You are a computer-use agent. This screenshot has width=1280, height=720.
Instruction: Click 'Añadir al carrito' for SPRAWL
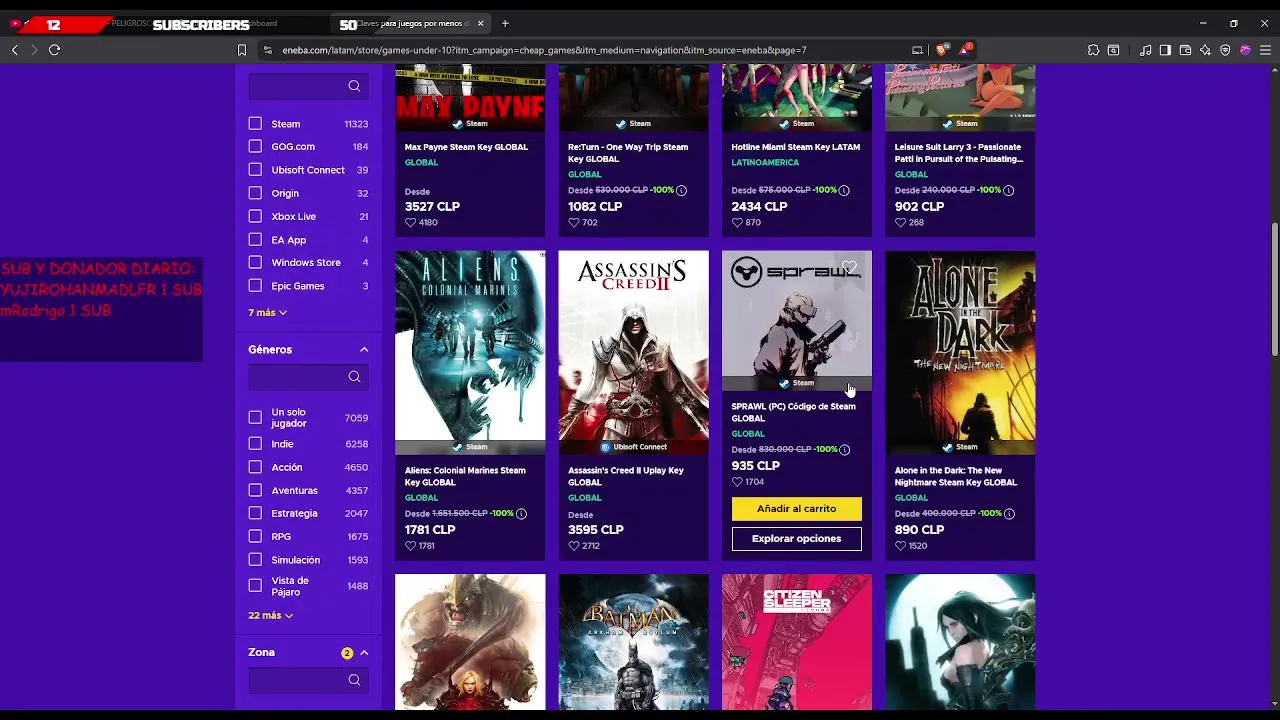[796, 508]
